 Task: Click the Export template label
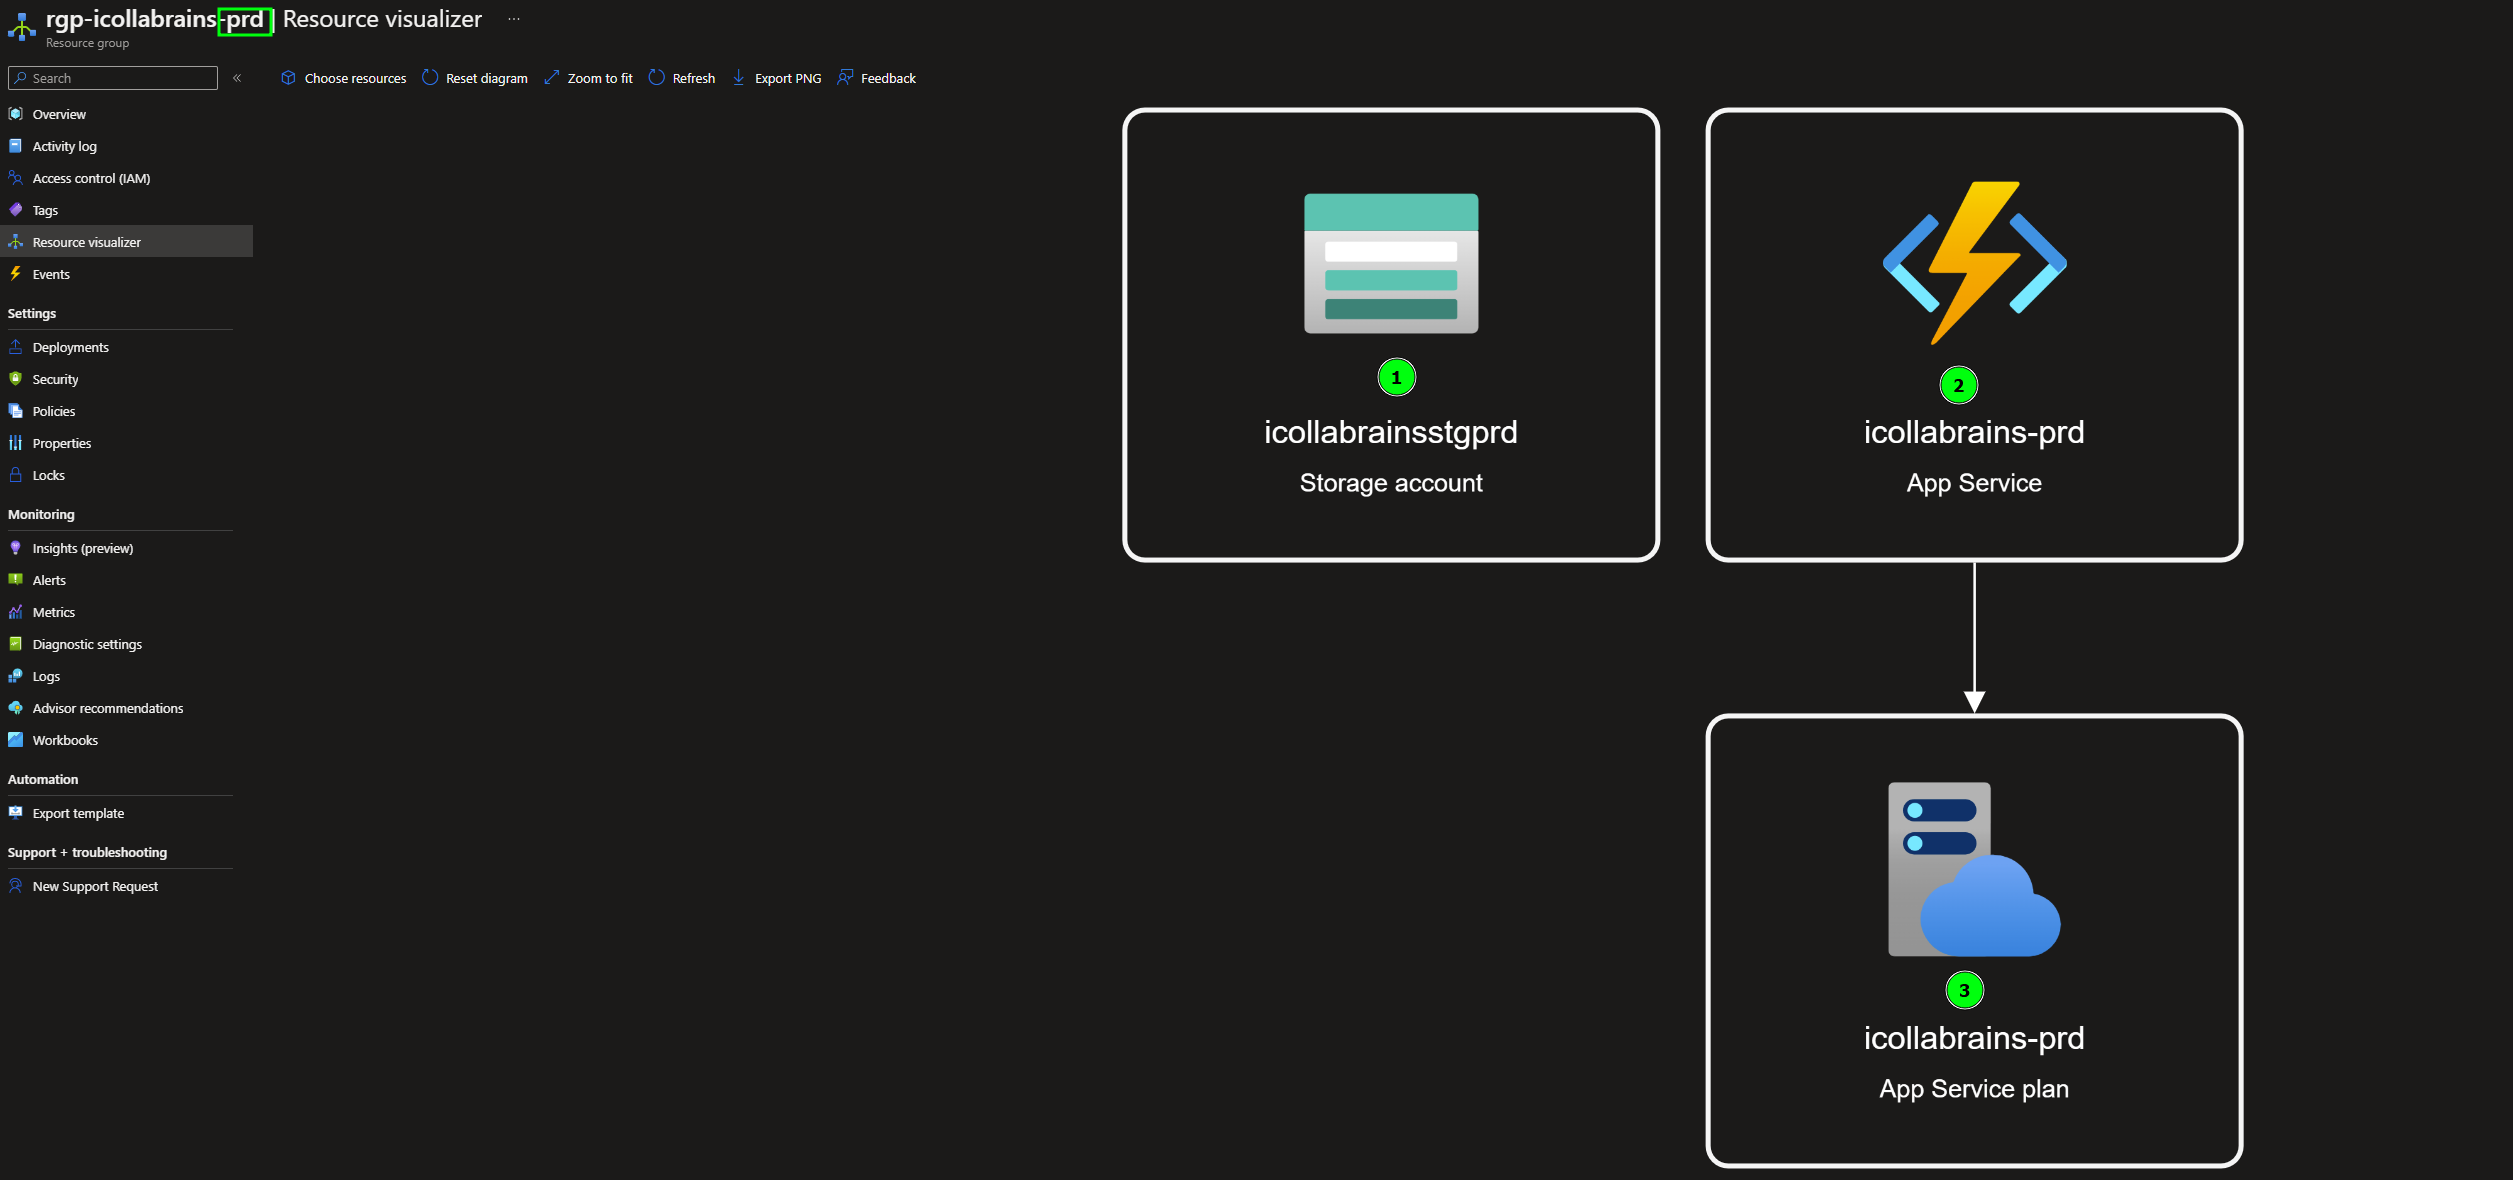click(x=78, y=813)
